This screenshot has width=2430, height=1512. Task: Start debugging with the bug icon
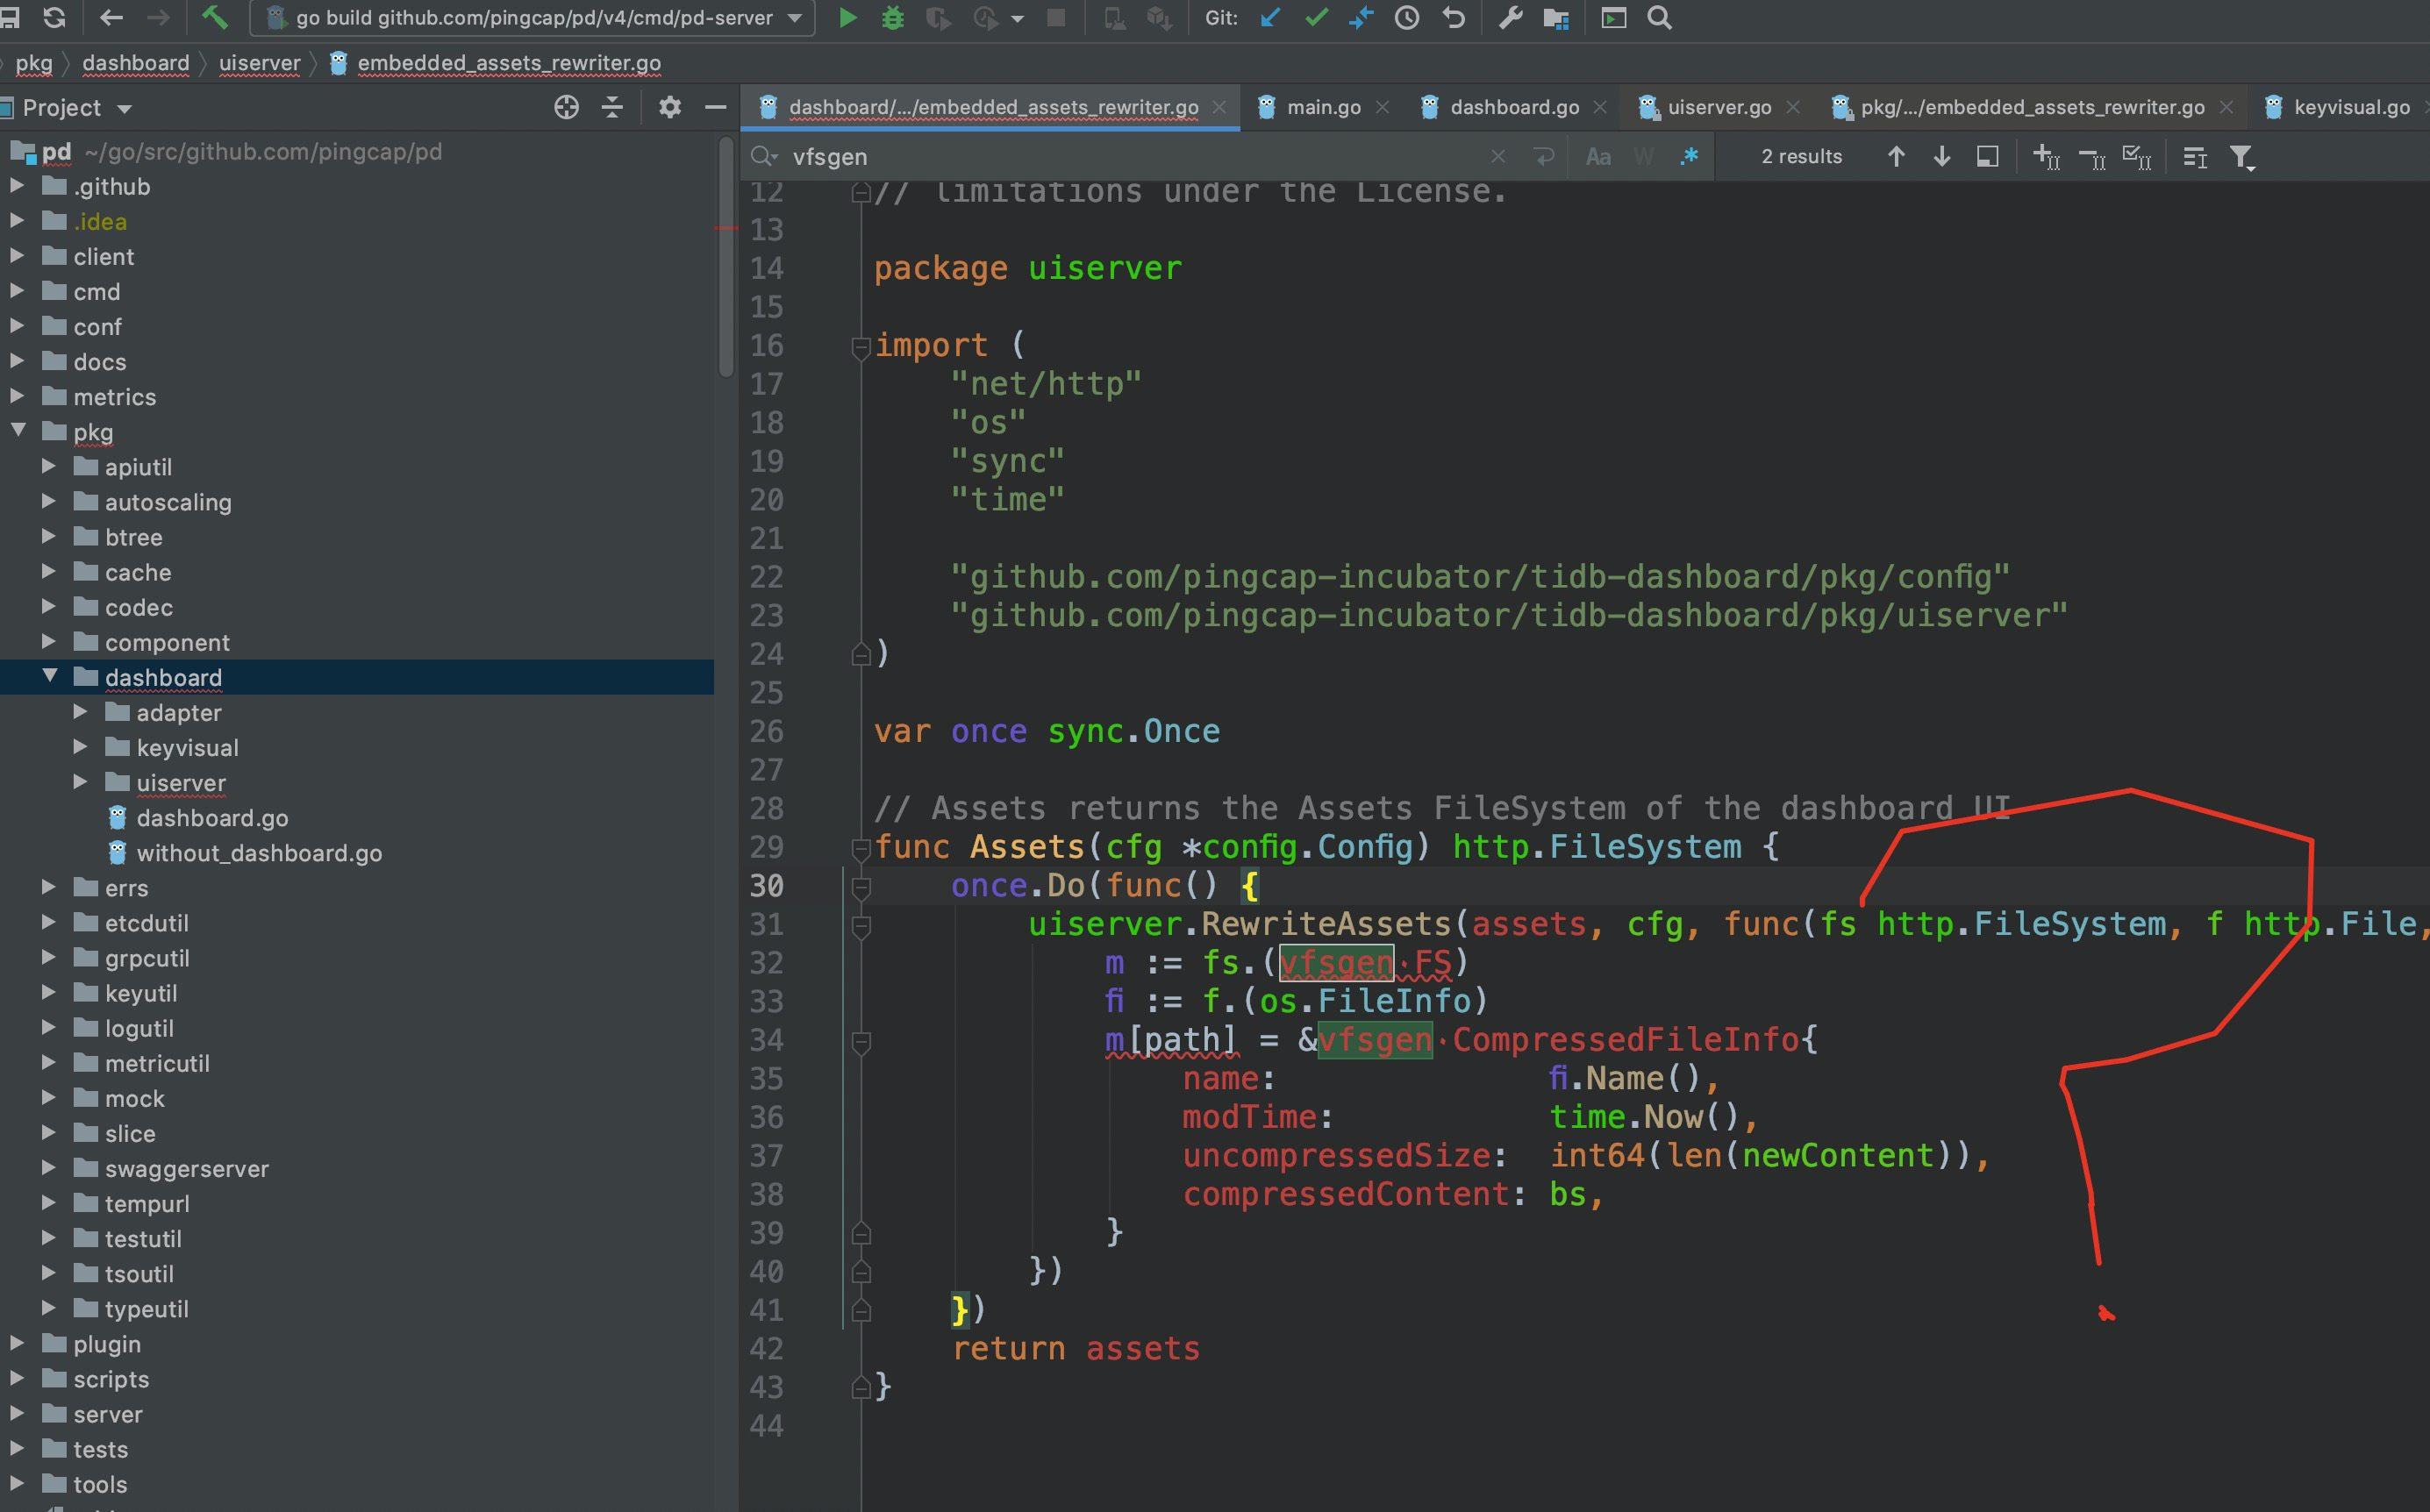click(x=893, y=18)
